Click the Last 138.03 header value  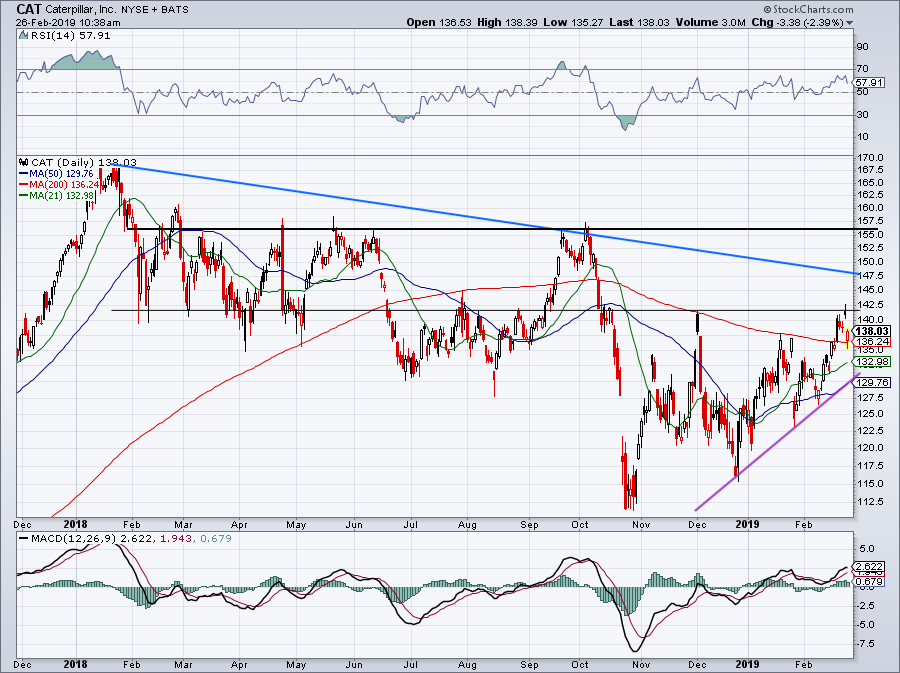(639, 22)
